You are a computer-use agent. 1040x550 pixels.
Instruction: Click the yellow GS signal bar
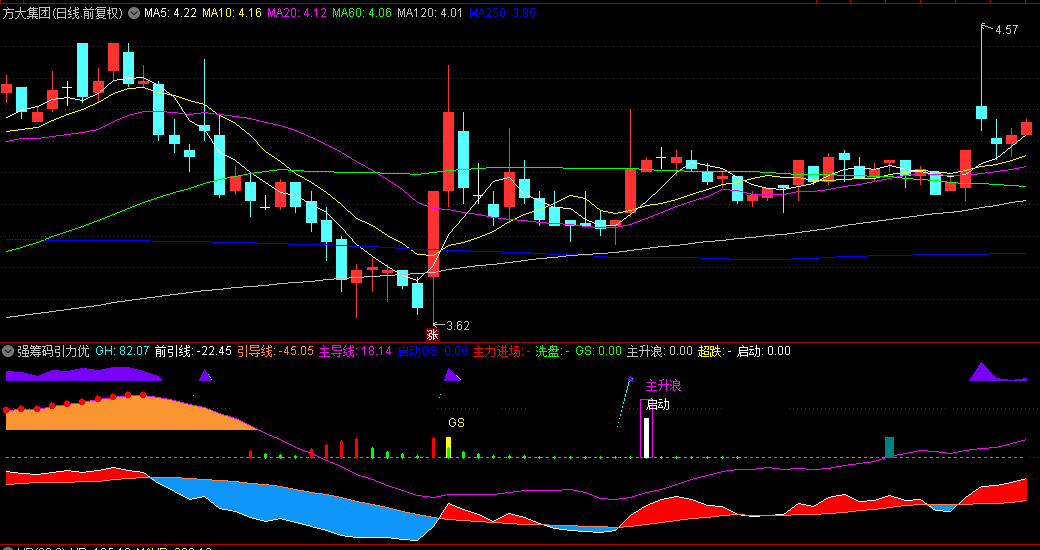[448, 447]
